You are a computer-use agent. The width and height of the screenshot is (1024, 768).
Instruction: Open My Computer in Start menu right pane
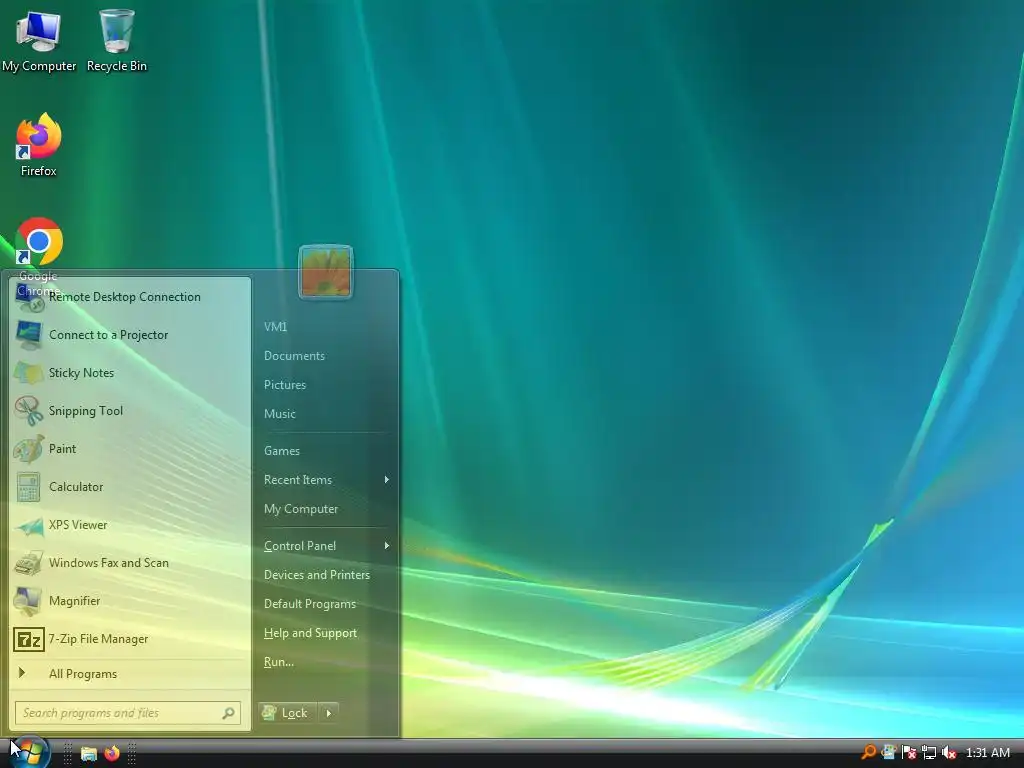[324, 509]
